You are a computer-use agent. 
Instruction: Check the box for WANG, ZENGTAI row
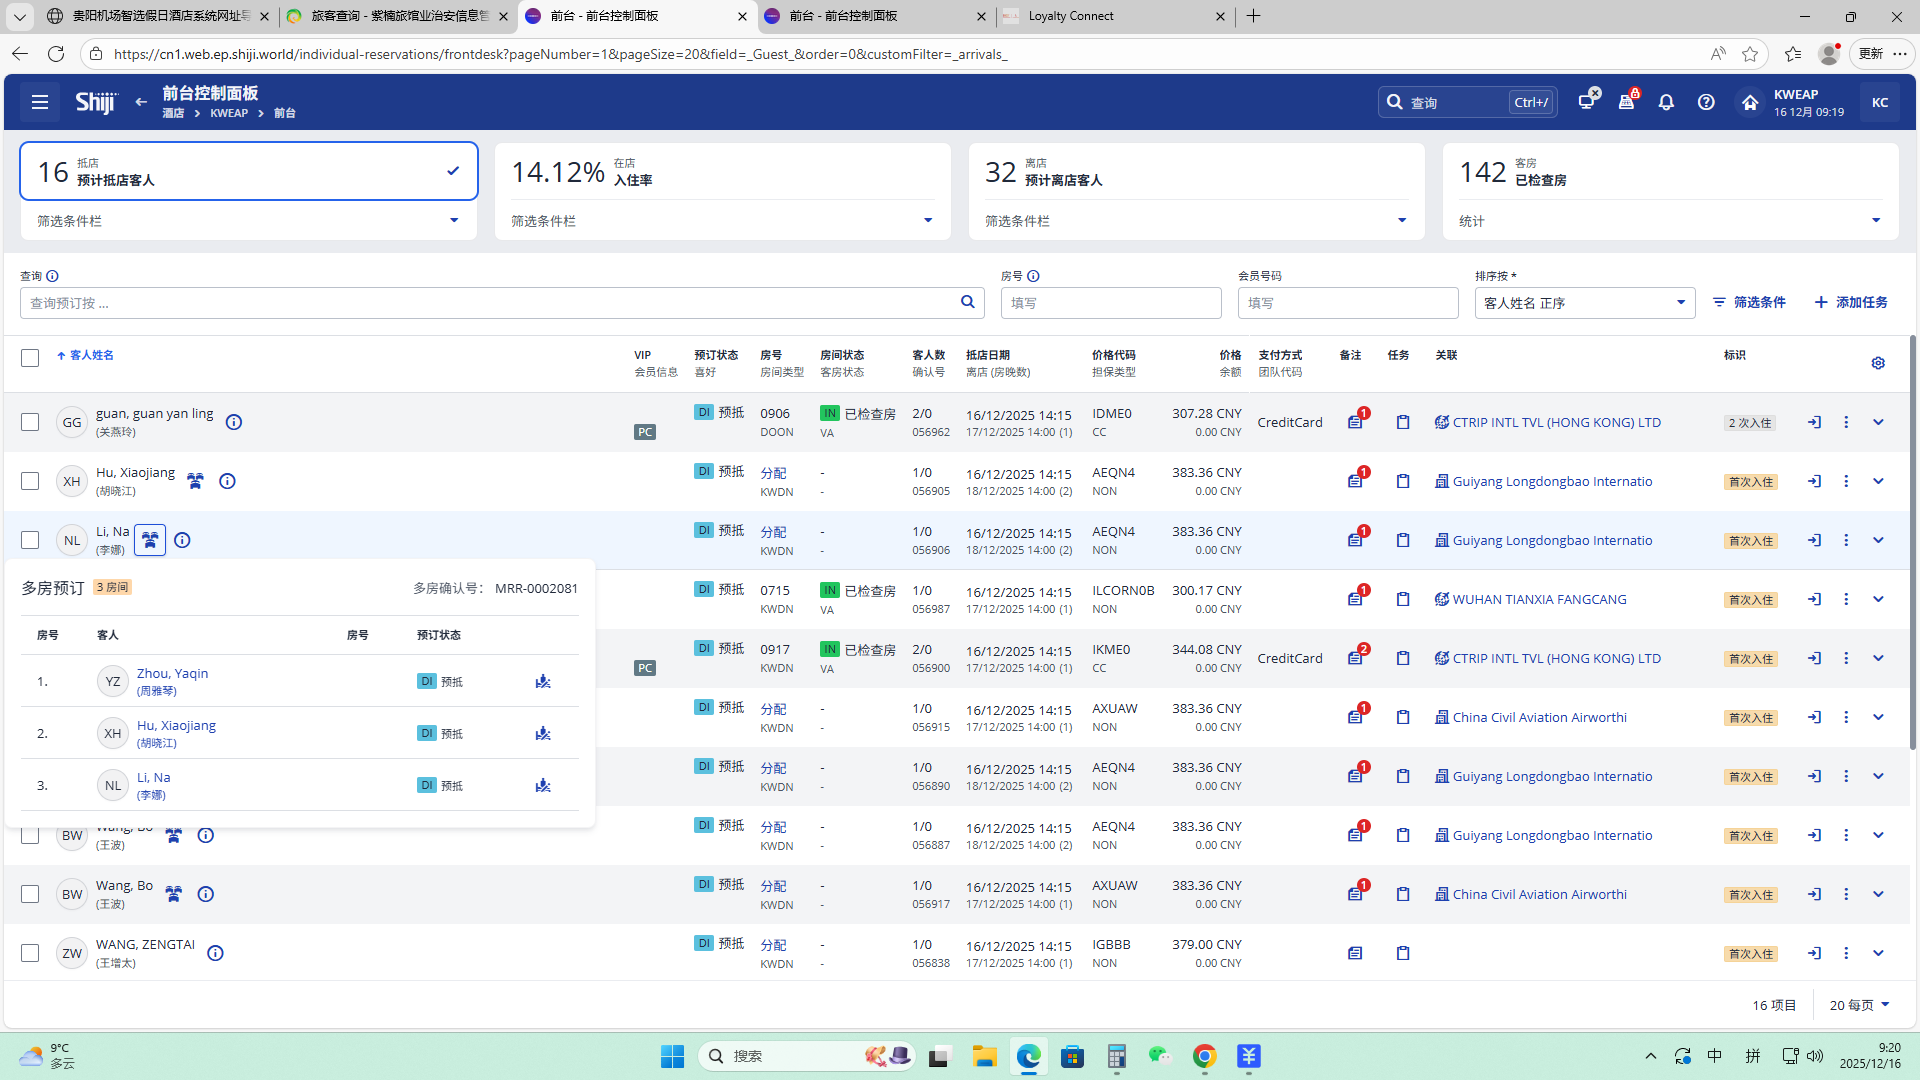pyautogui.click(x=30, y=953)
